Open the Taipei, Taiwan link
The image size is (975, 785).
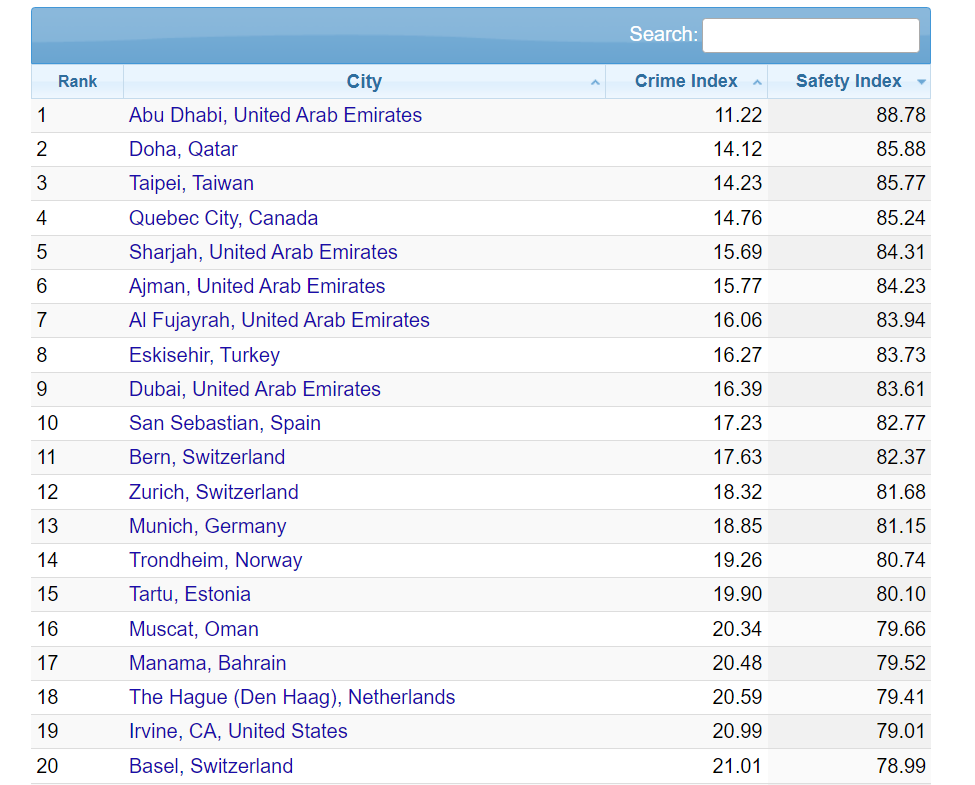pos(191,183)
